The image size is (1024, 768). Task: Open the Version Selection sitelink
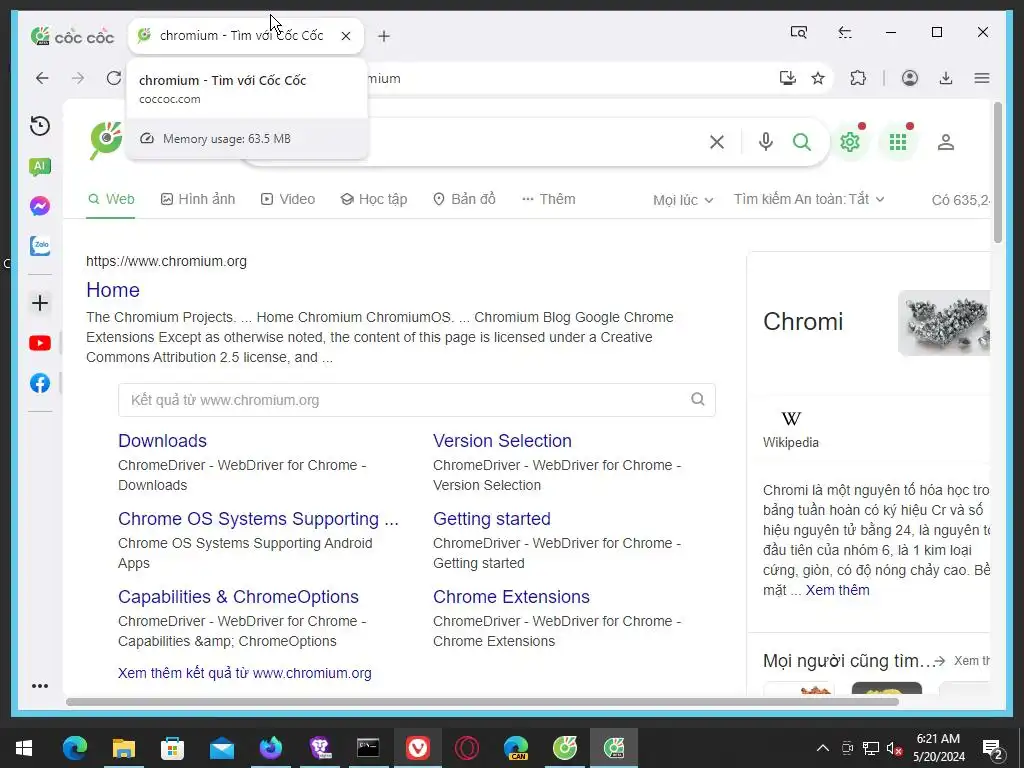tap(502, 441)
